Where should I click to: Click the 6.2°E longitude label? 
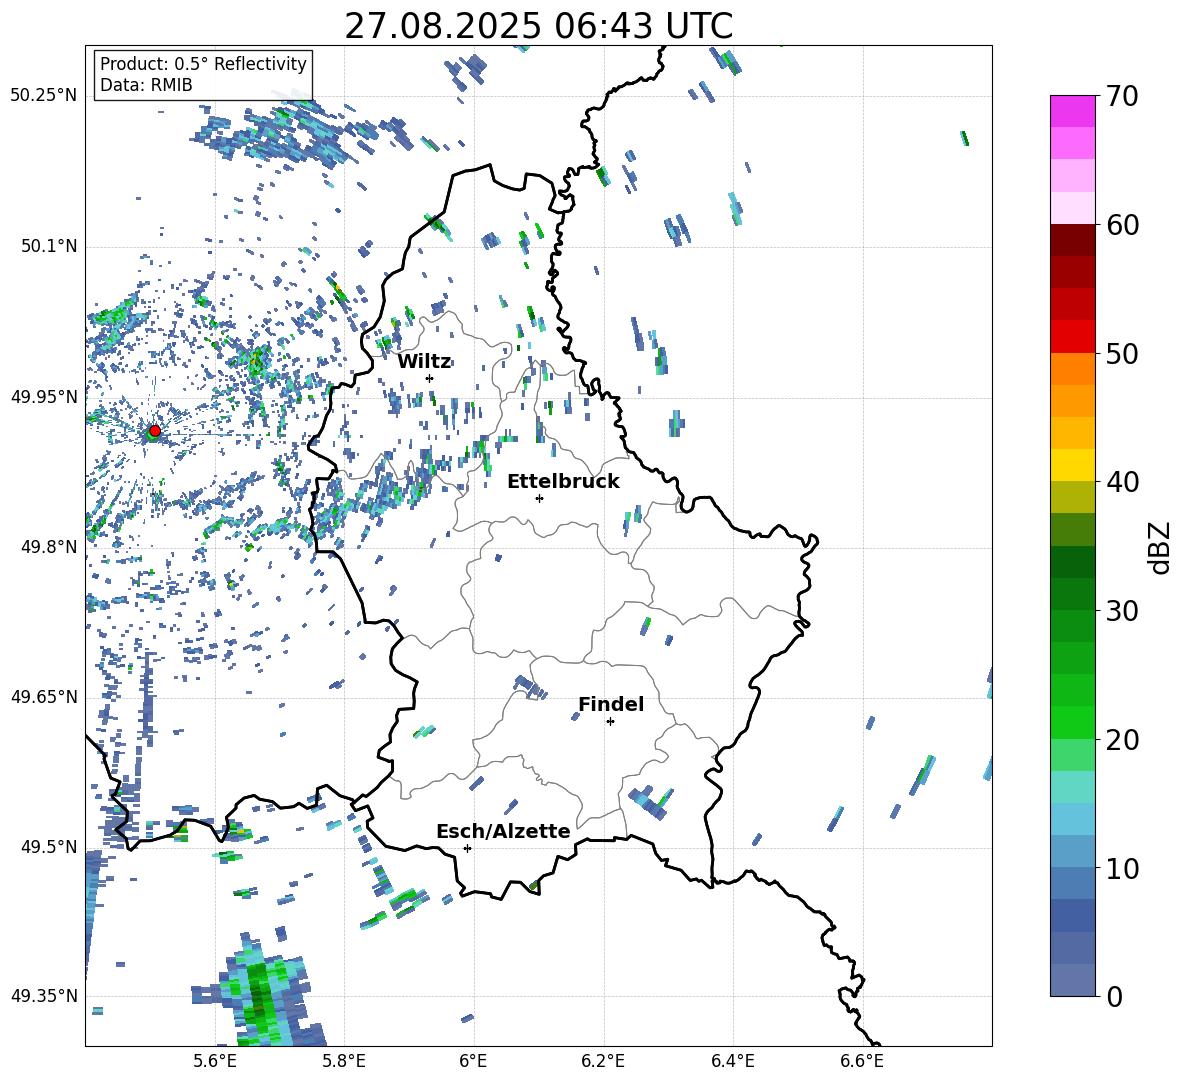click(603, 1061)
